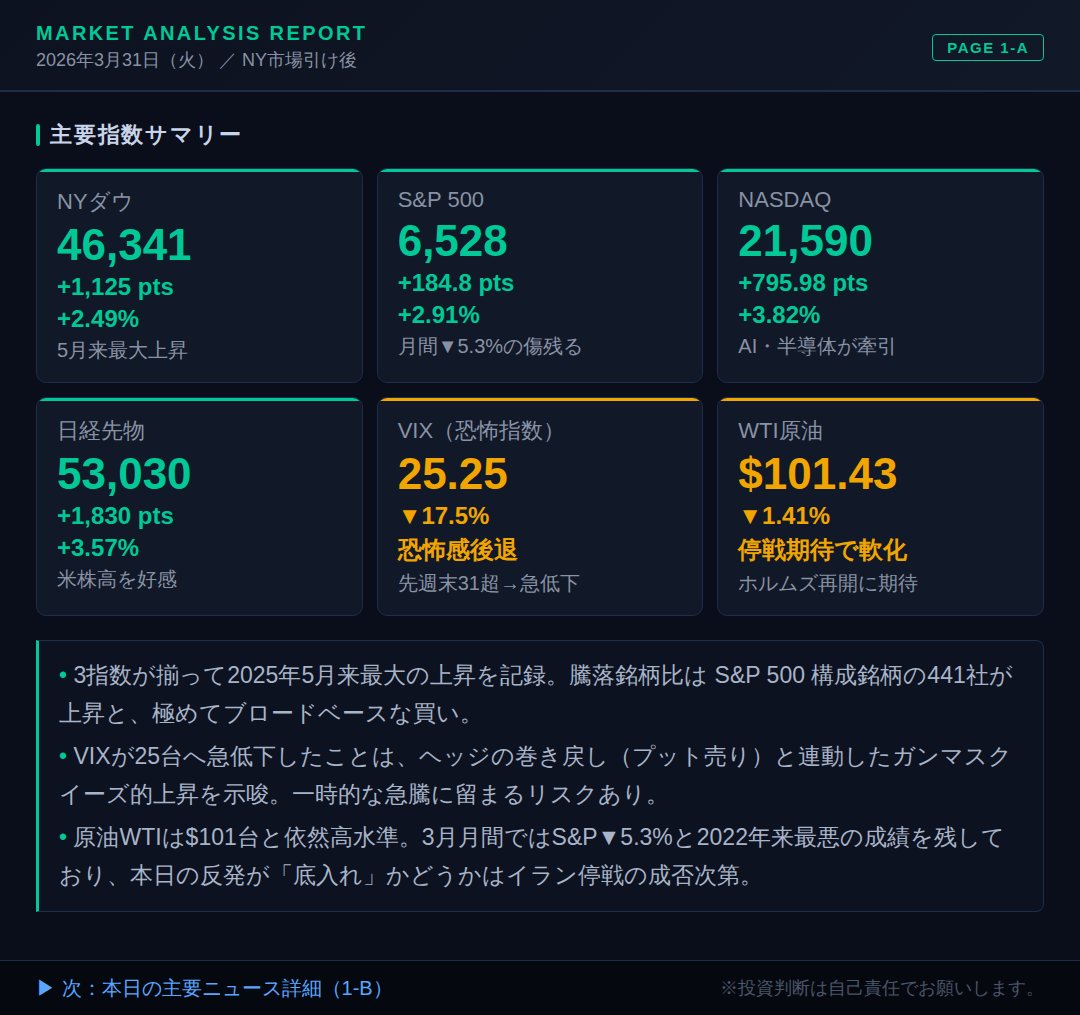This screenshot has height=1015, width=1080.
Task: Click the ▼ indicator on WTI原油 card
Action: tap(749, 516)
